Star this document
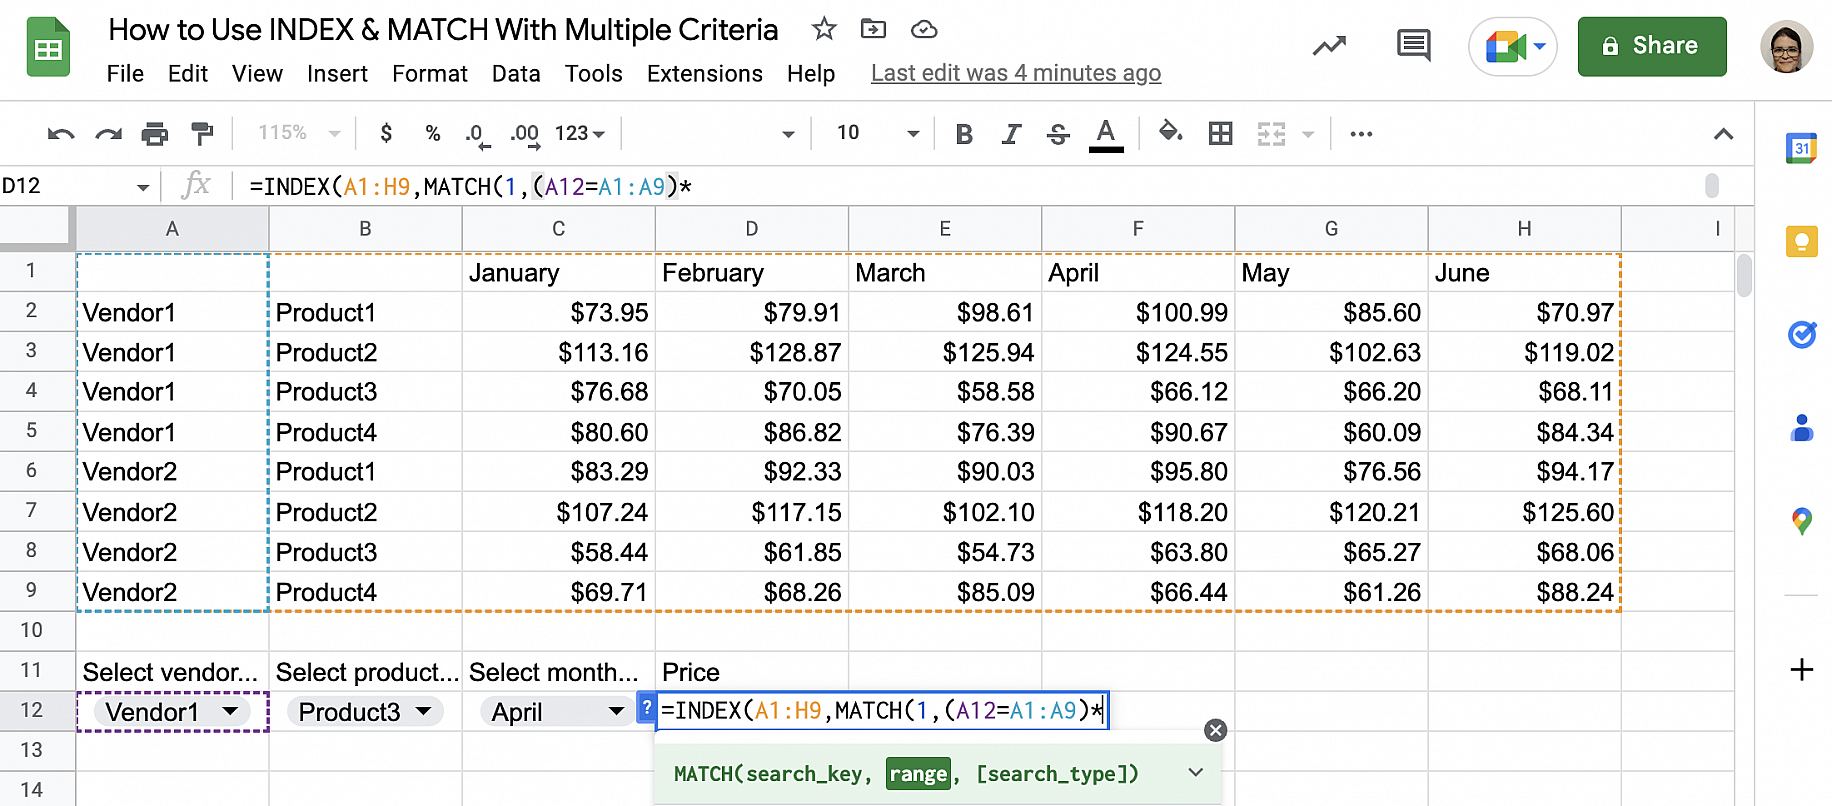1832x806 pixels. [824, 29]
